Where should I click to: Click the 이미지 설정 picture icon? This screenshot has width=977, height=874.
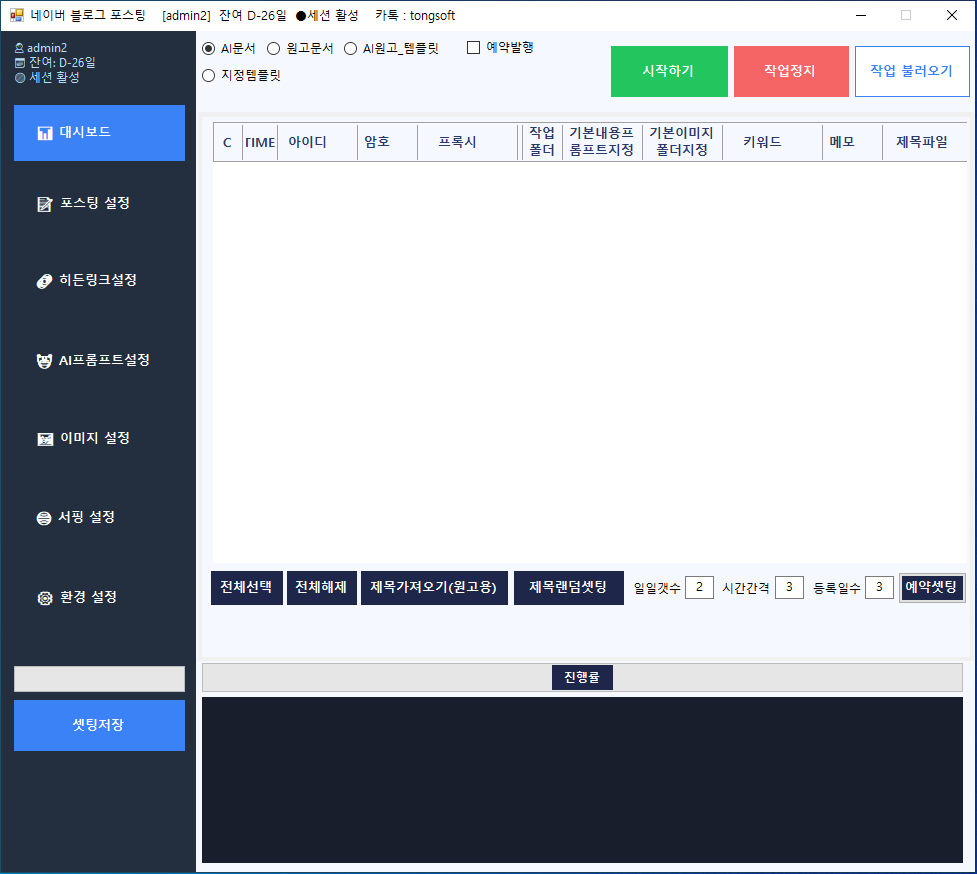coord(44,439)
